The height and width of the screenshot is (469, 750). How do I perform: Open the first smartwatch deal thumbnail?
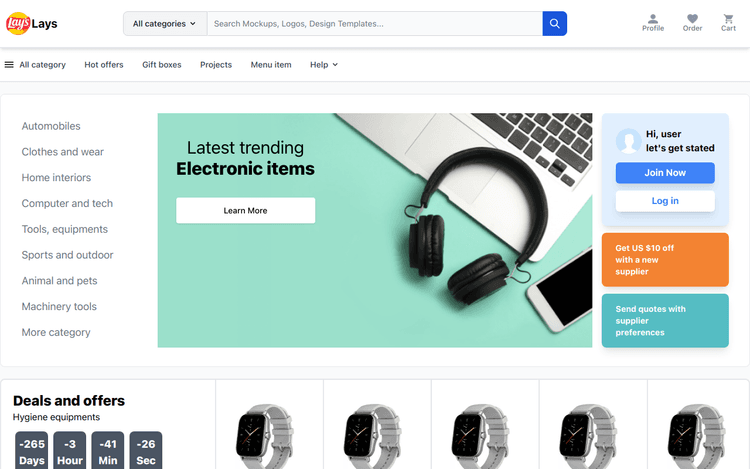point(264,436)
